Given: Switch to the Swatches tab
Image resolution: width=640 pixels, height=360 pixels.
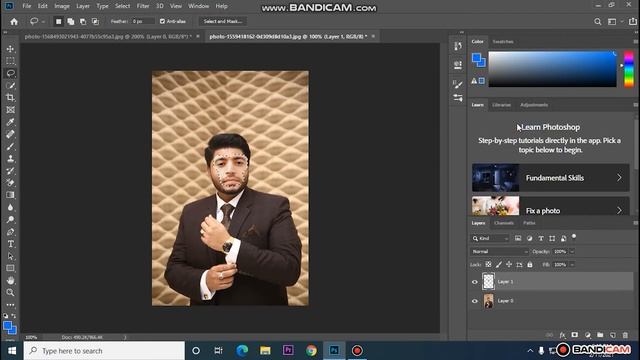Looking at the screenshot, I should [503, 42].
